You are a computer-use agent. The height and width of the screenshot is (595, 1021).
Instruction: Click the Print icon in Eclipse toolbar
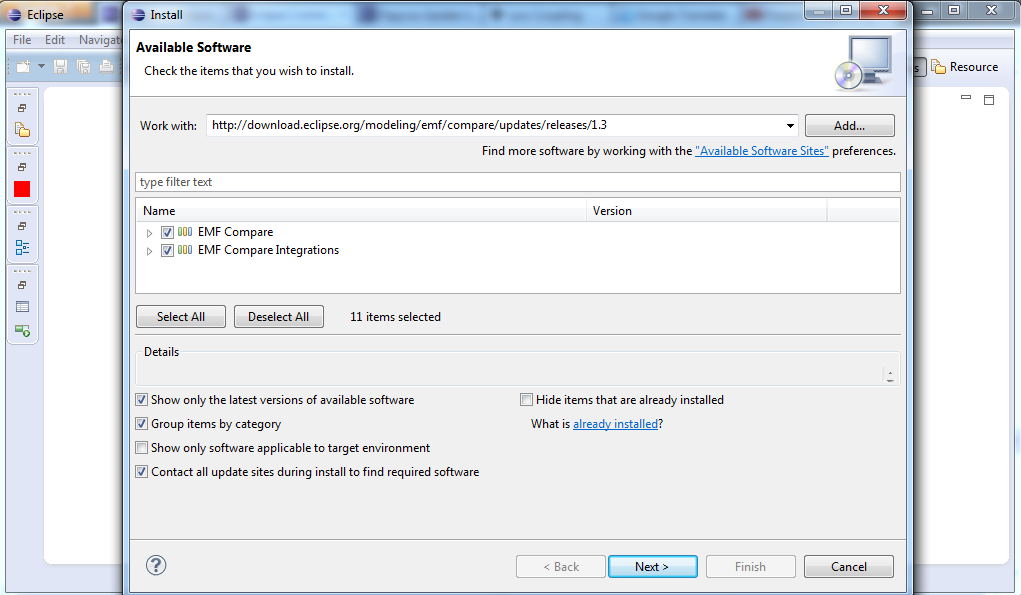[x=106, y=66]
